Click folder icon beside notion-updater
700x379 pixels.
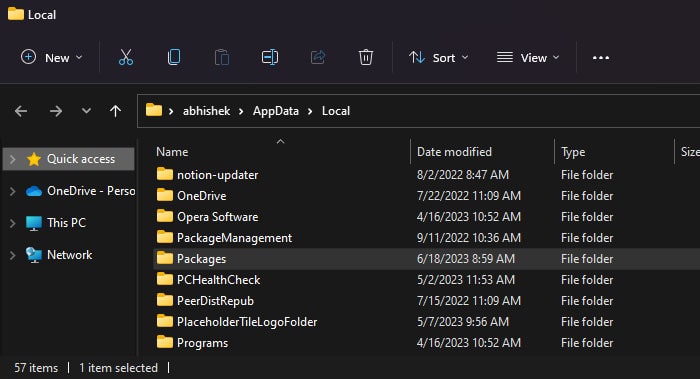click(165, 174)
